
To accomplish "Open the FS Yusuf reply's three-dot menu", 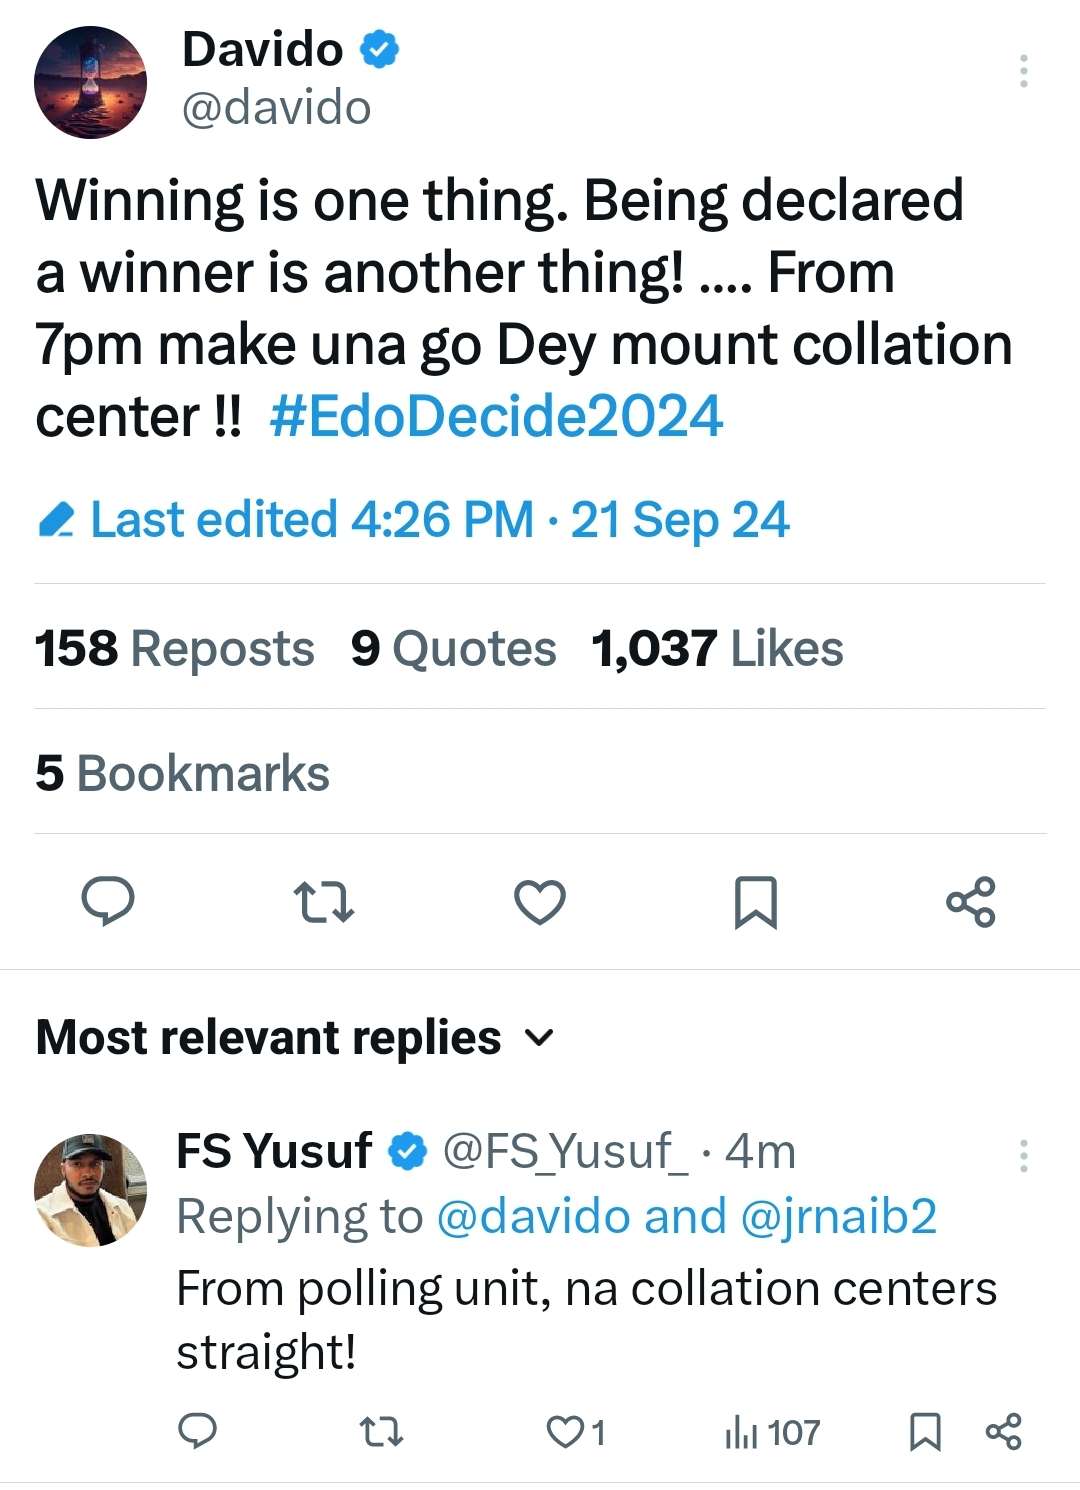I will (x=1023, y=1155).
